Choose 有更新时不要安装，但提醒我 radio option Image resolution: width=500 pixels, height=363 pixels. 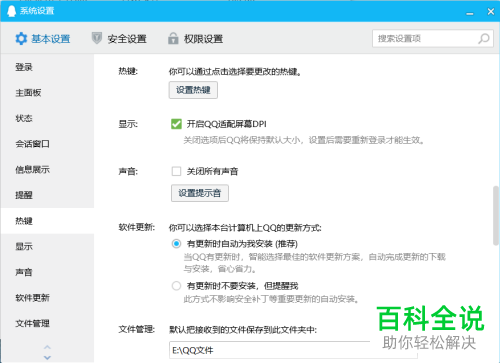point(176,286)
